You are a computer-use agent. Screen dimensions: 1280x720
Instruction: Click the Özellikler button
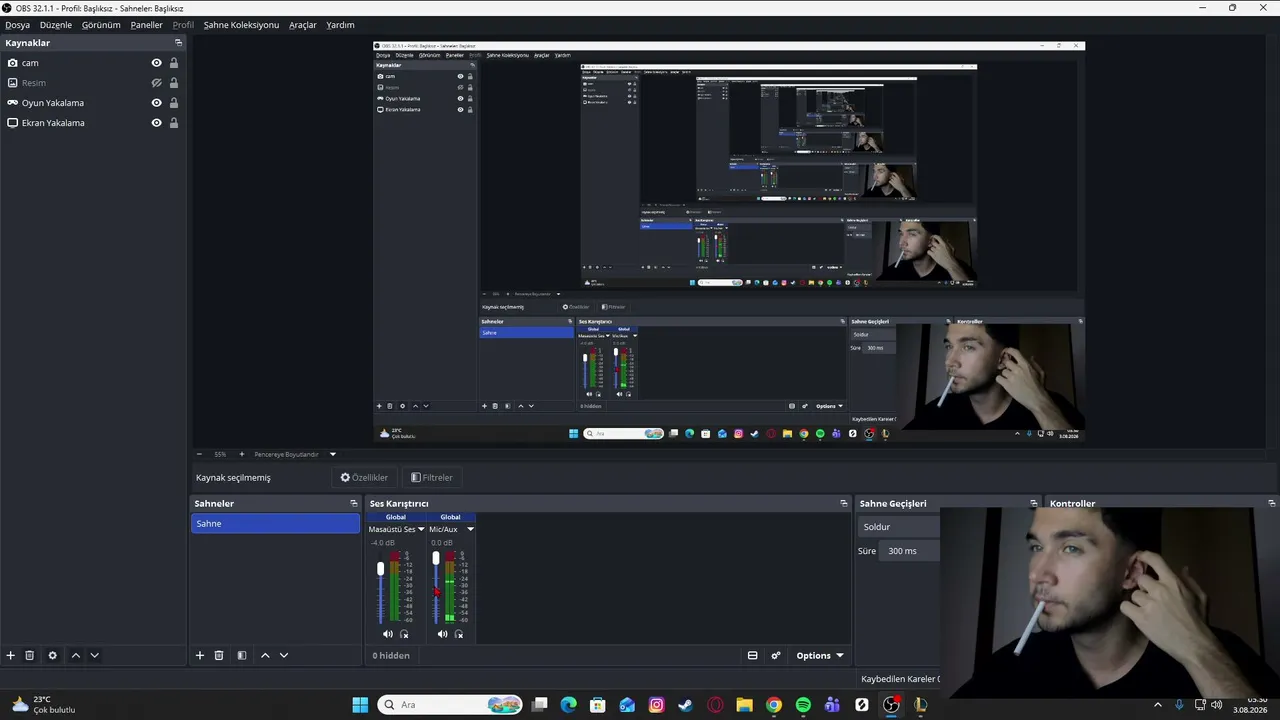click(x=364, y=478)
